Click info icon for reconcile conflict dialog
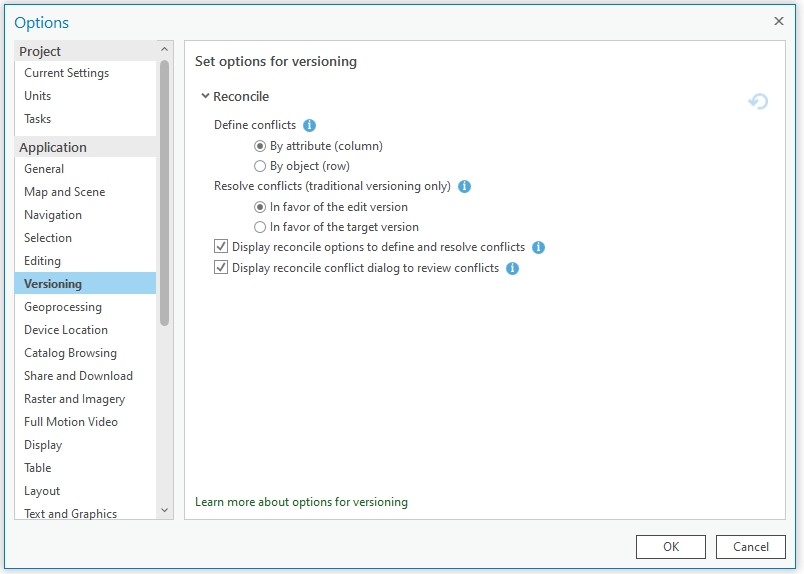The height and width of the screenshot is (574, 804). (512, 268)
